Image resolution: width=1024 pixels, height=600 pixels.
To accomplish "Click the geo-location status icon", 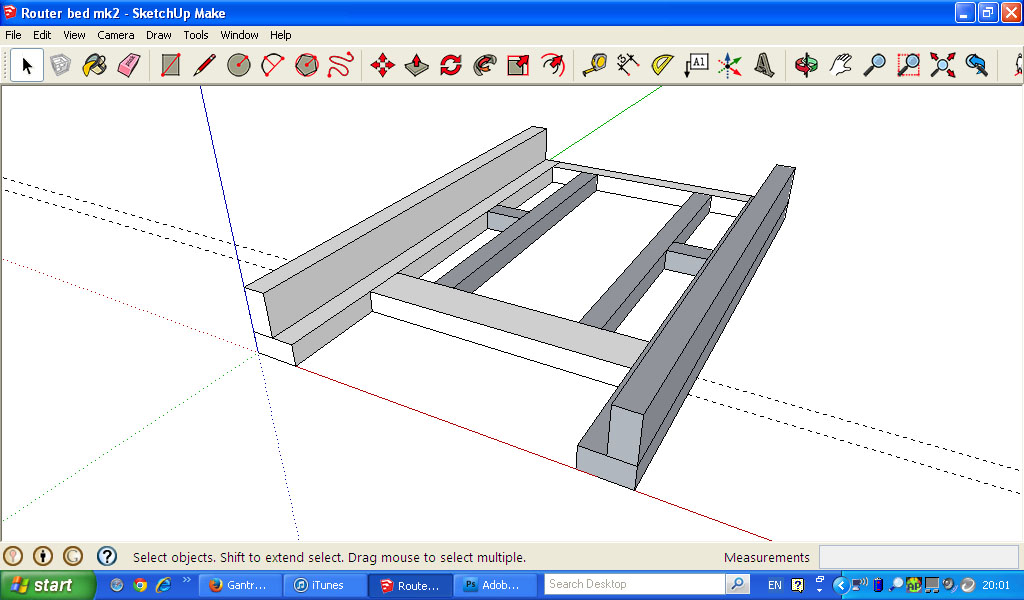I will click(x=13, y=556).
